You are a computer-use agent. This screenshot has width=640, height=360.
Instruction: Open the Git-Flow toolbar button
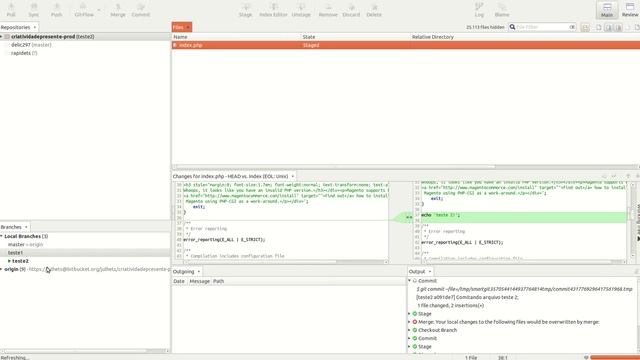pos(84,10)
